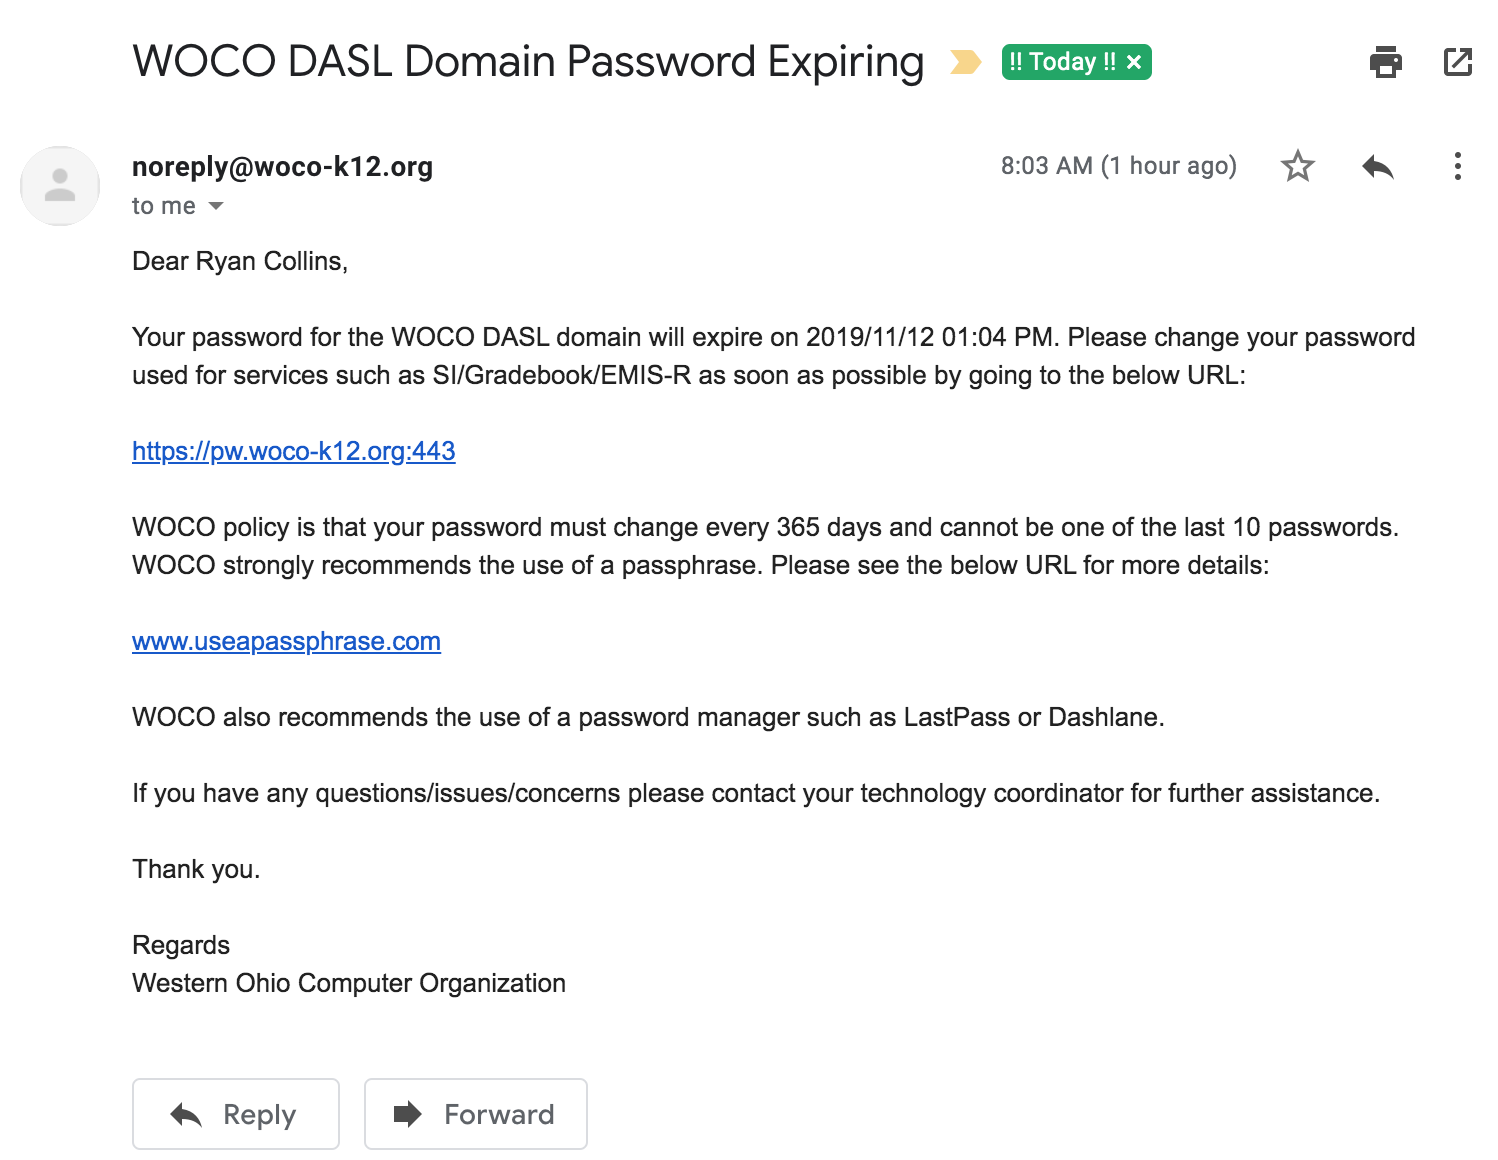Screen dimensions: 1498x1160
Task: Open the email in a new window
Action: [1458, 62]
